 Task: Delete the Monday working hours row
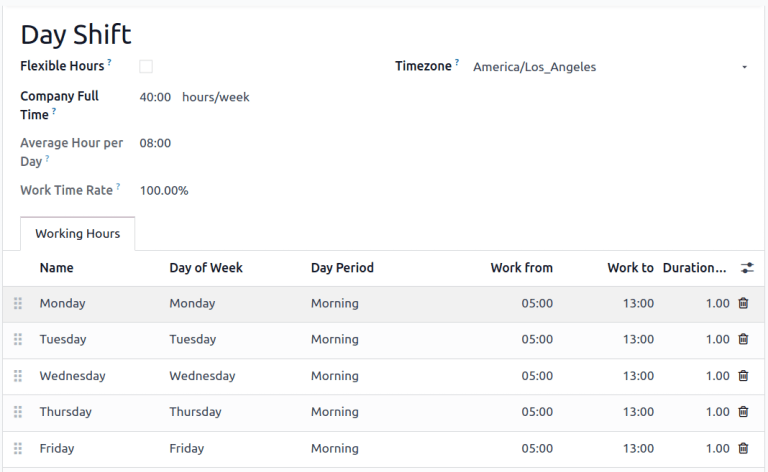[x=743, y=303]
